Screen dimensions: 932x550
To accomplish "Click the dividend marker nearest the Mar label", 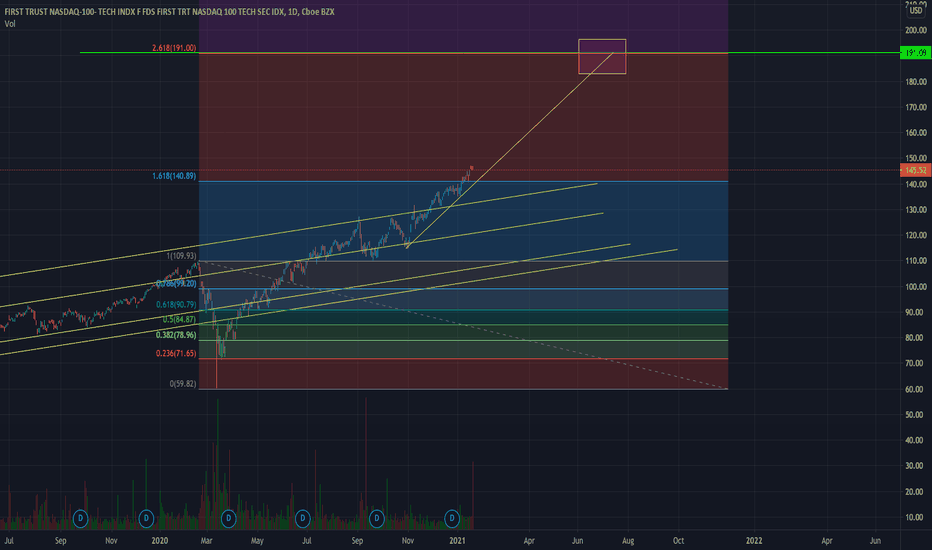I will point(228,518).
